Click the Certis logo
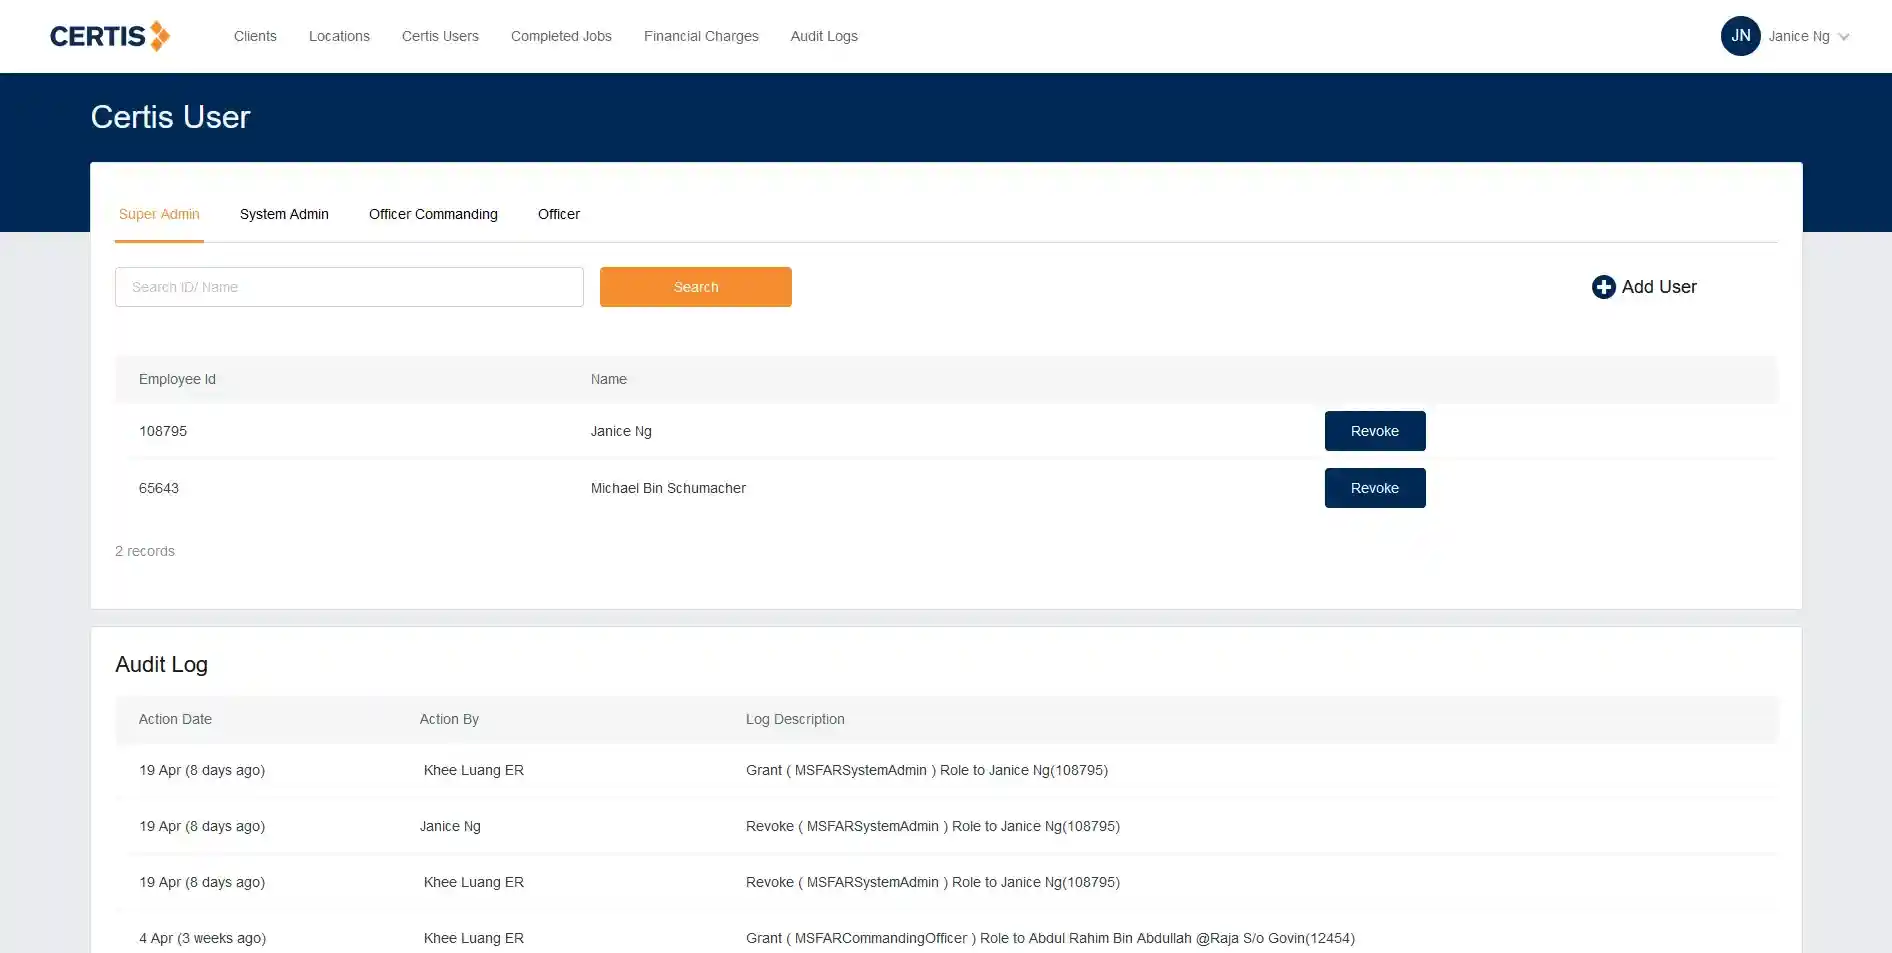 click(x=110, y=36)
